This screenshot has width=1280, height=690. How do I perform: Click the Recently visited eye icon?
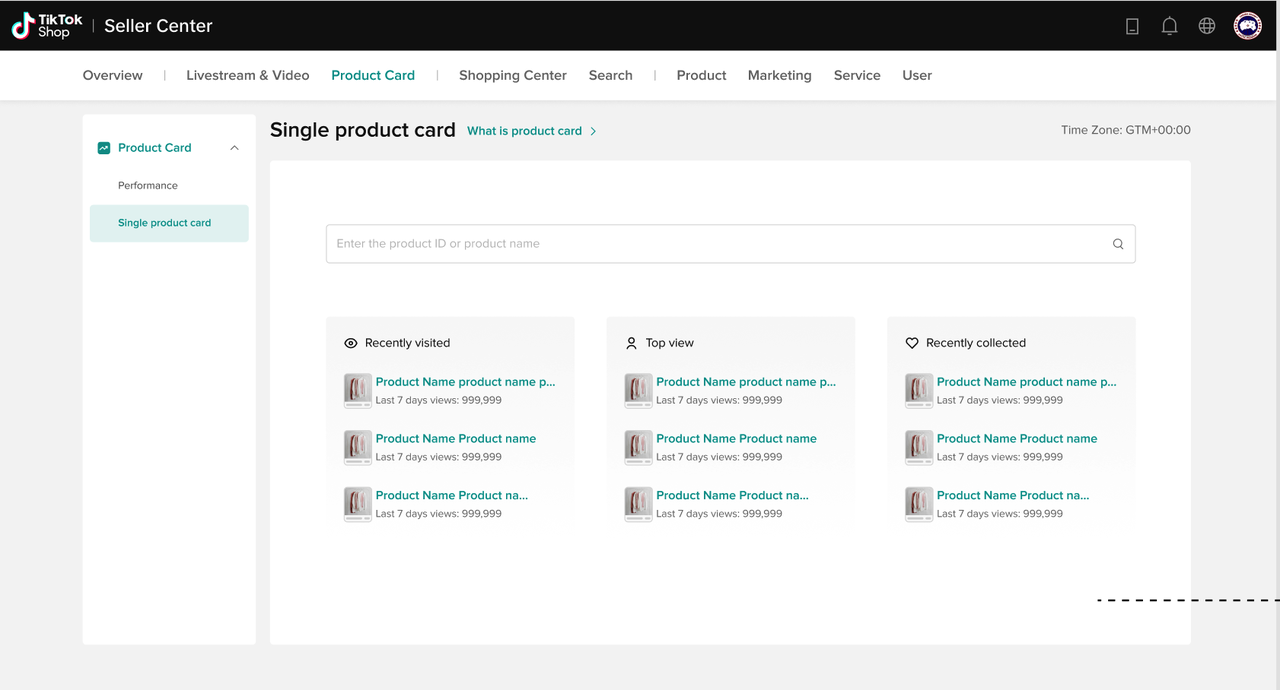351,343
